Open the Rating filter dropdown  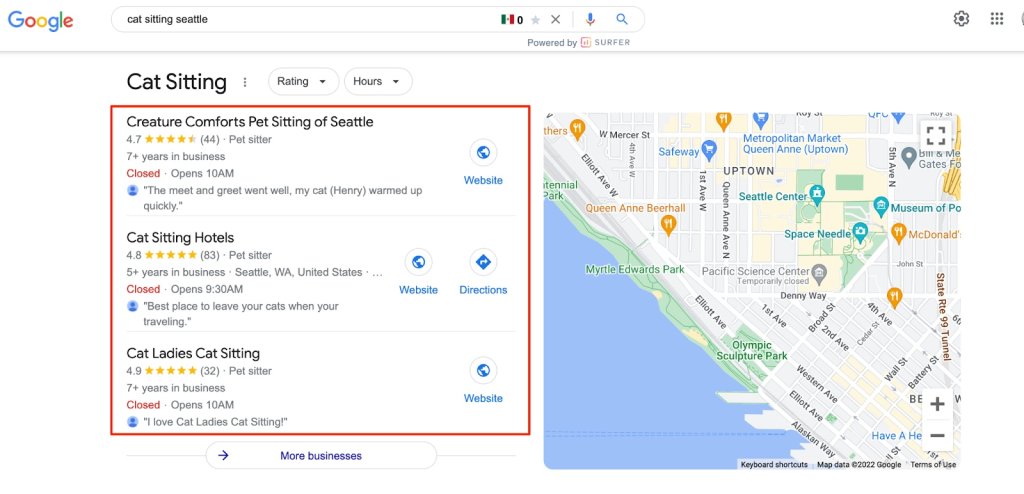tap(303, 82)
